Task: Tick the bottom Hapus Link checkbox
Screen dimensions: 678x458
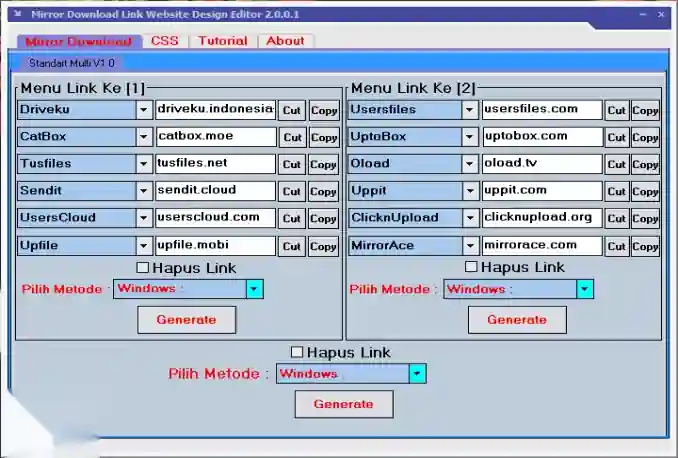Action: 297,352
